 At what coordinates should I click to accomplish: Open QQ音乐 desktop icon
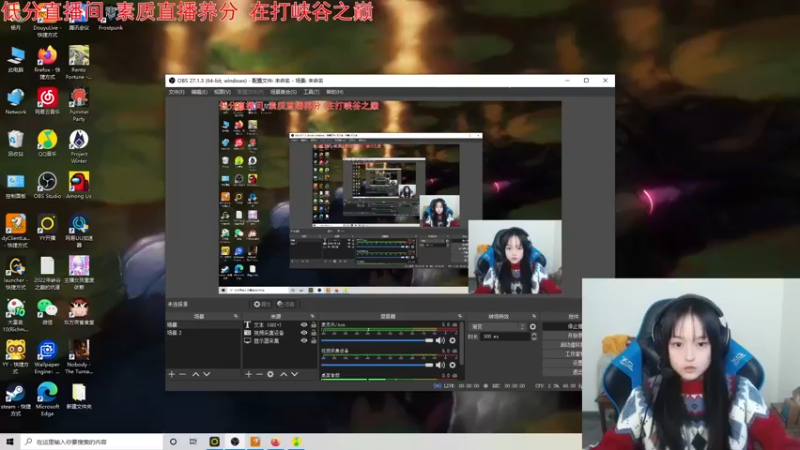47,143
